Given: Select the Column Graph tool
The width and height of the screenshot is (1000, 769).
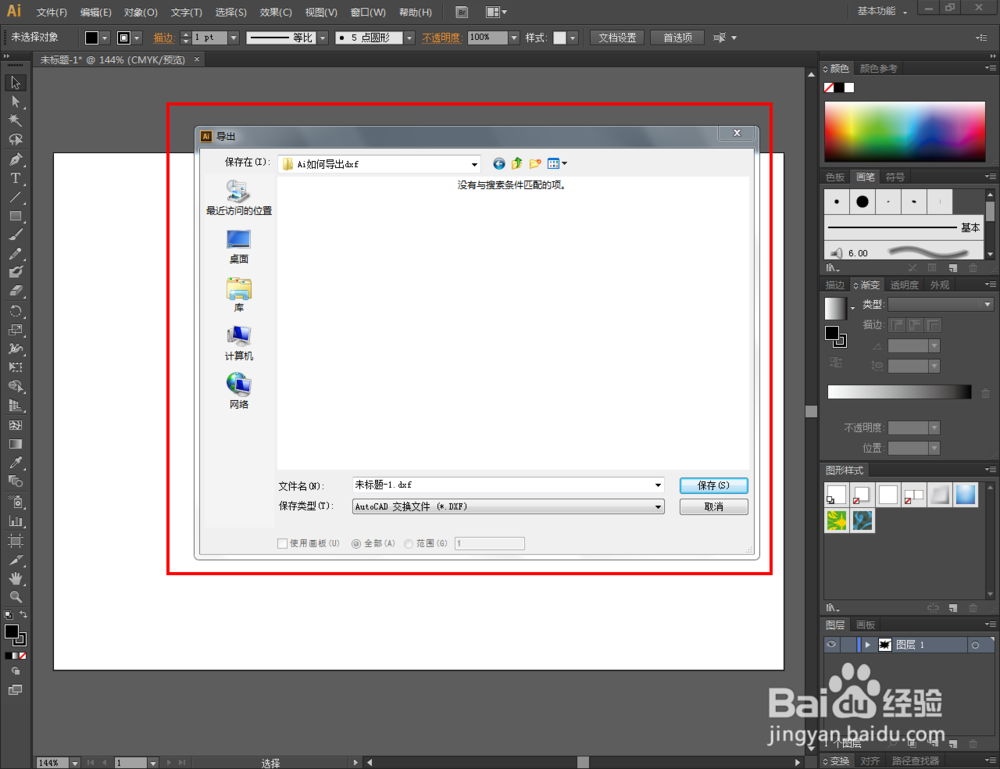Looking at the screenshot, I should pyautogui.click(x=15, y=521).
